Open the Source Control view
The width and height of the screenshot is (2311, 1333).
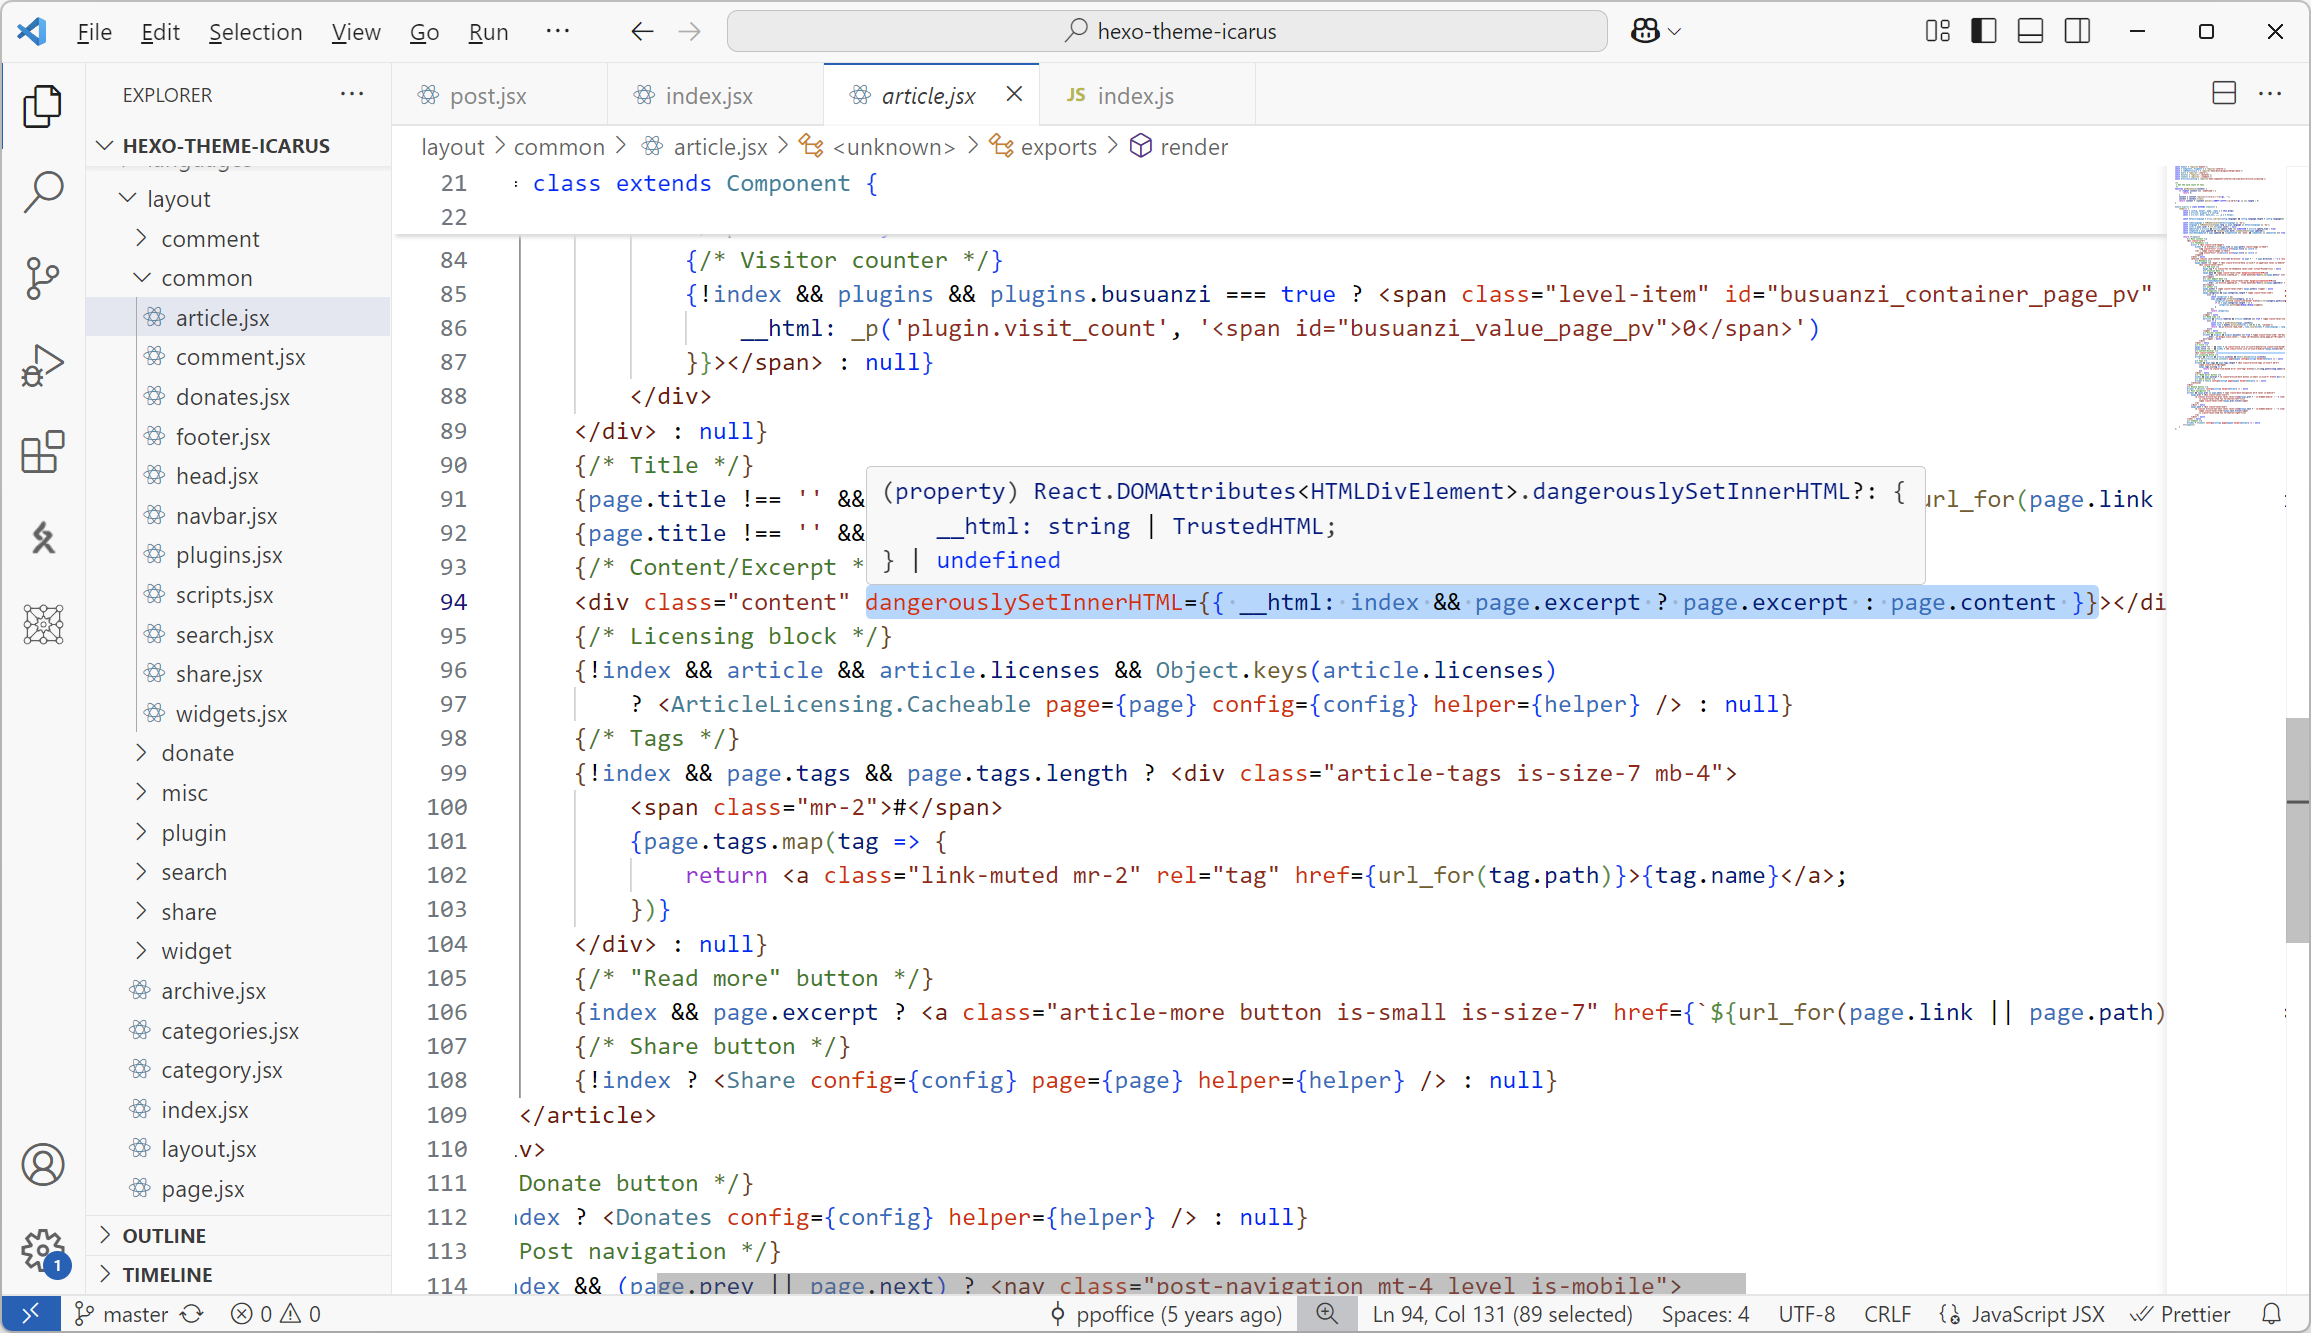[43, 278]
